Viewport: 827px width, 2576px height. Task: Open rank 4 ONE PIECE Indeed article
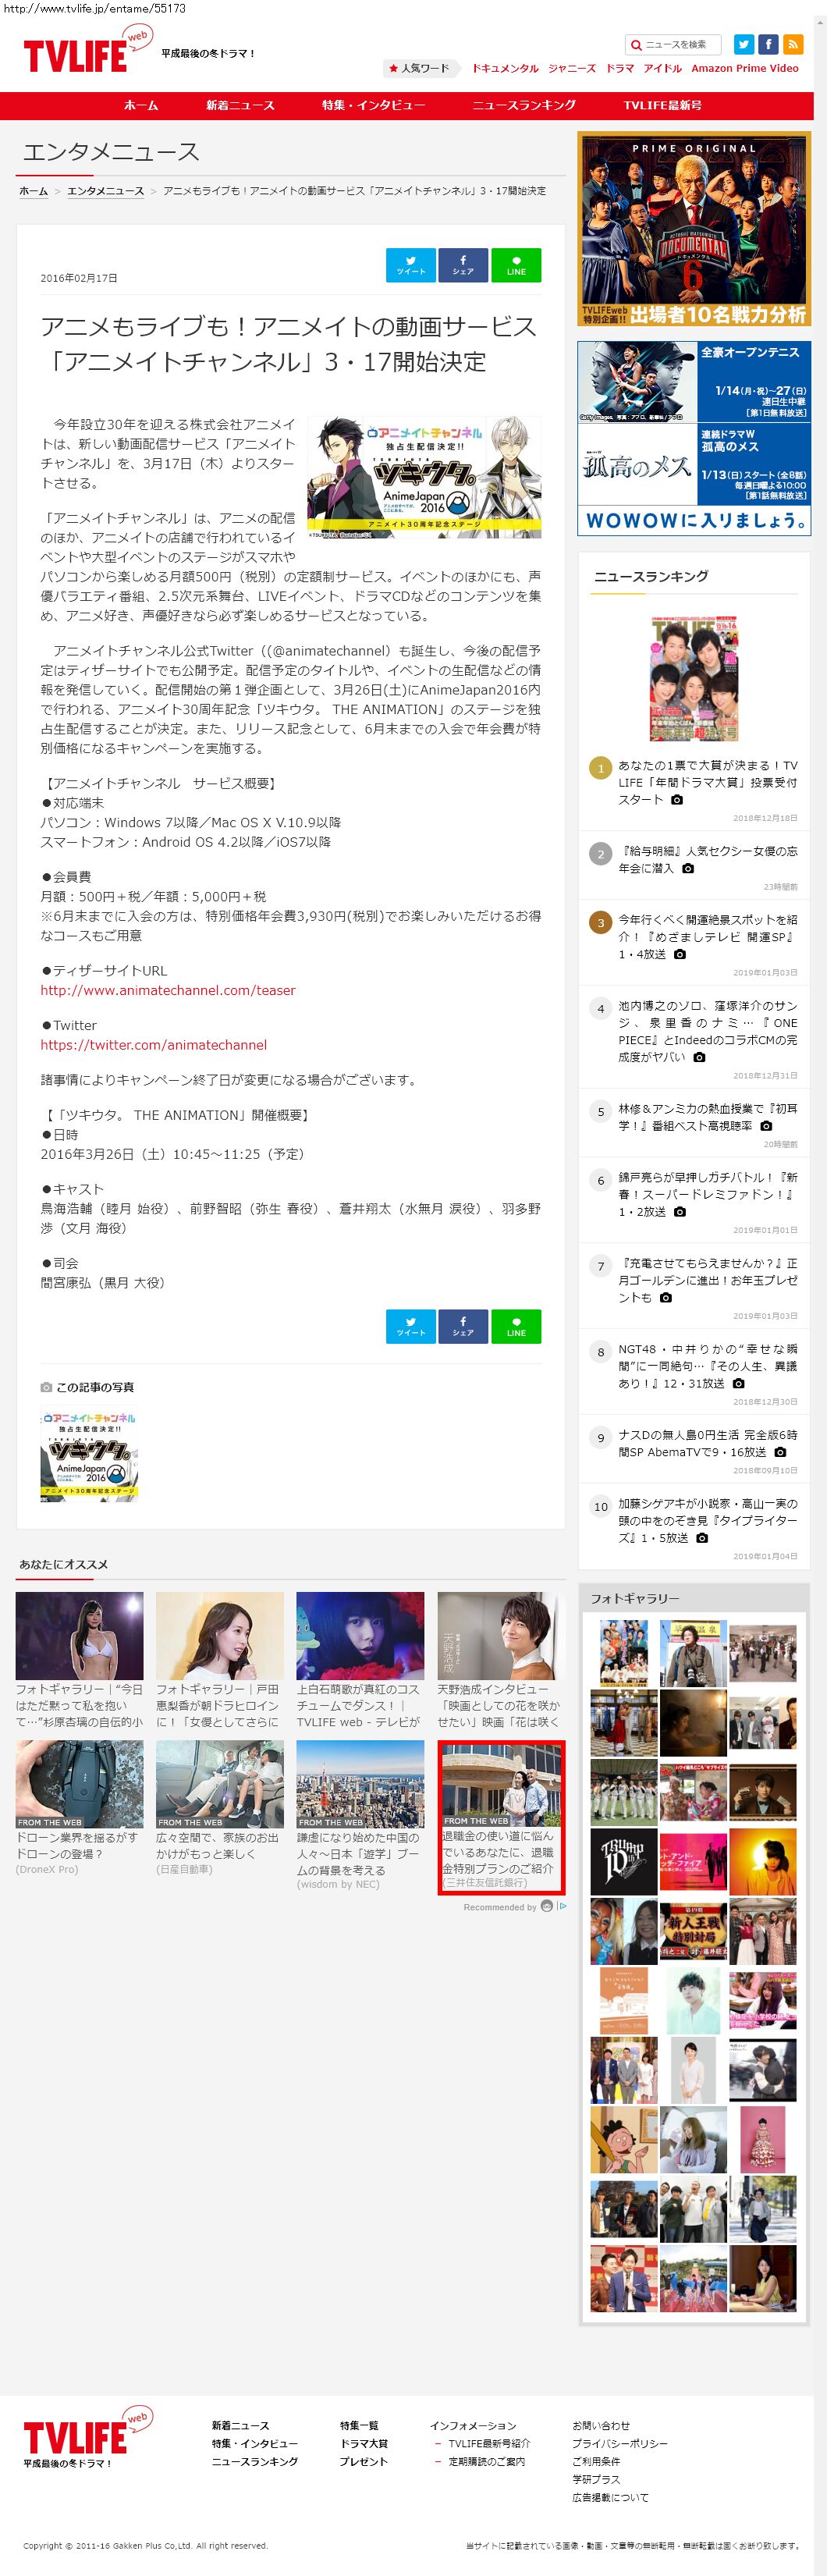click(x=708, y=1032)
